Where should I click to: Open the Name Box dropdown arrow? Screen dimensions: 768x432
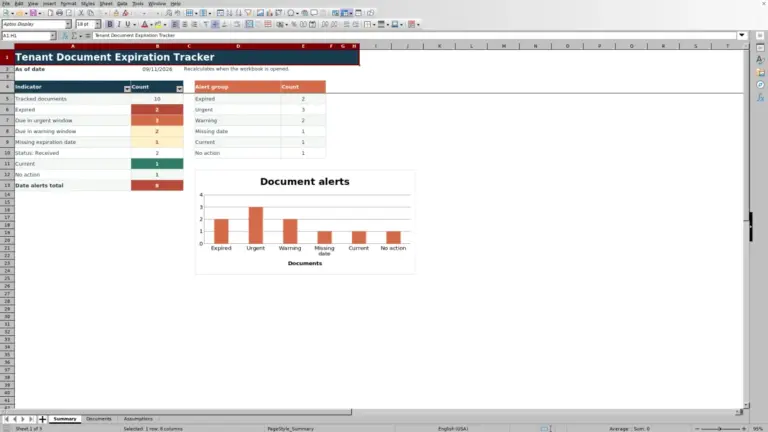point(53,36)
